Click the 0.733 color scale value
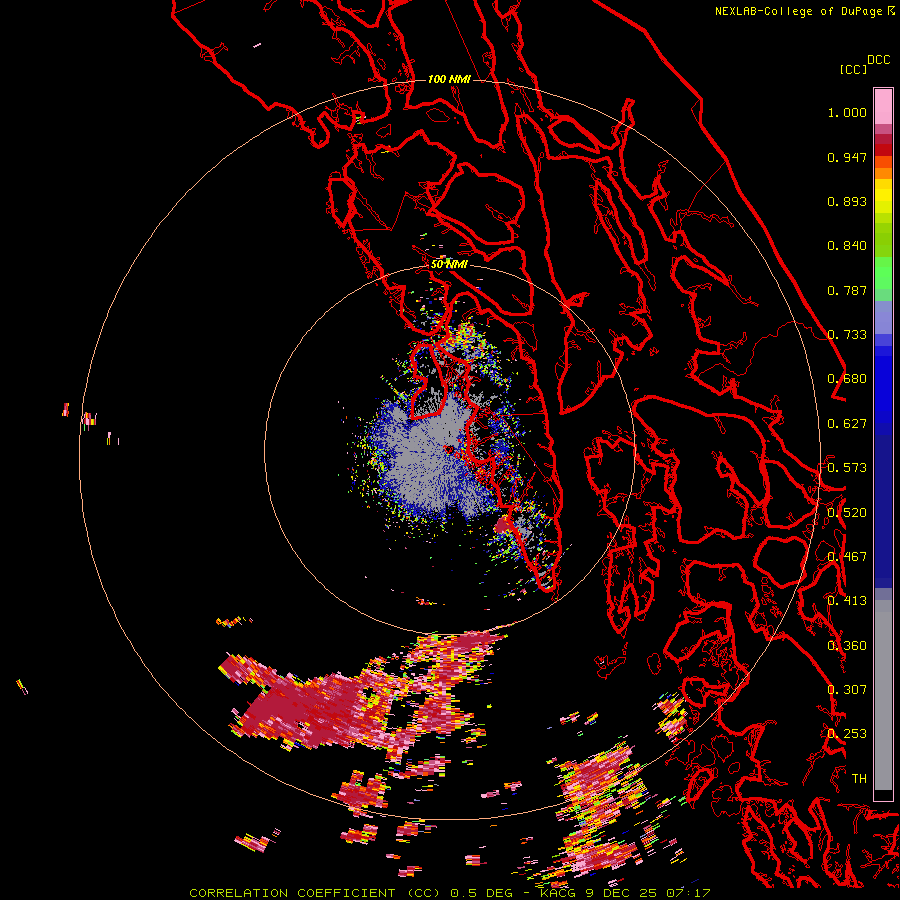Image resolution: width=900 pixels, height=900 pixels. pos(847,335)
